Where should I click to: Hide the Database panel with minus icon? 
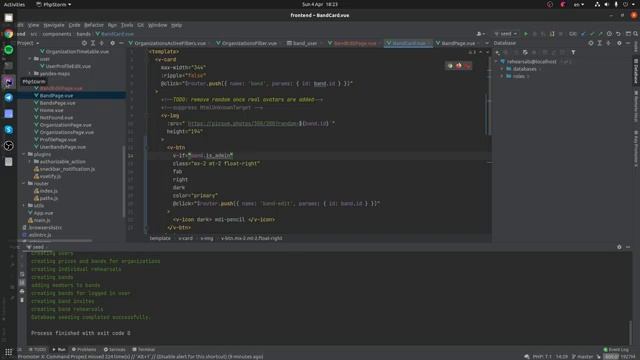628,43
